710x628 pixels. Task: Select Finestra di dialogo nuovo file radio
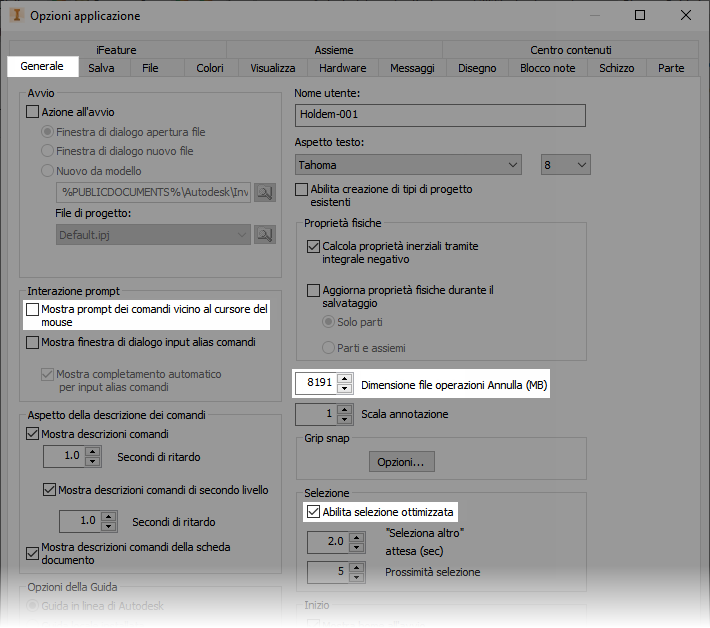[x=47, y=151]
